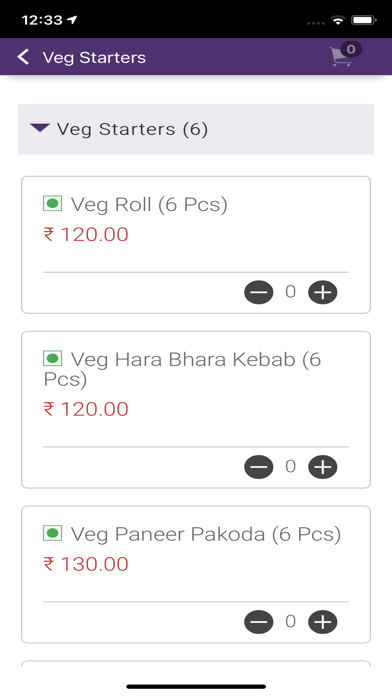
Task: Add one Veg Hara Bhara Kebab
Action: (323, 467)
